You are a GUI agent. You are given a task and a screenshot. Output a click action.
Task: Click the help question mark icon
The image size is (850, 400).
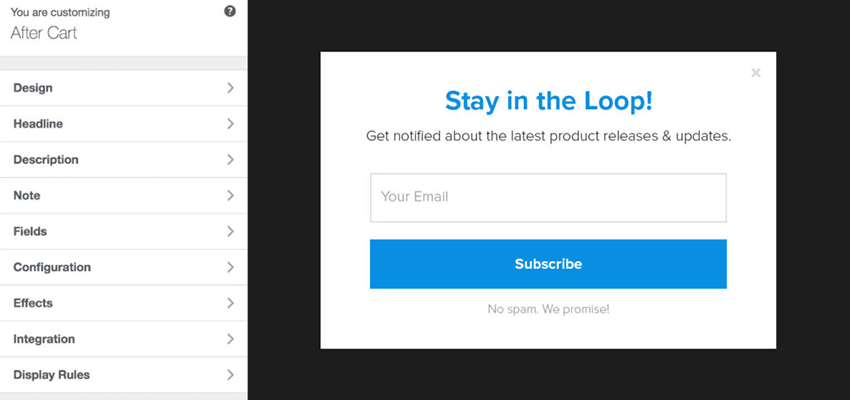point(230,12)
